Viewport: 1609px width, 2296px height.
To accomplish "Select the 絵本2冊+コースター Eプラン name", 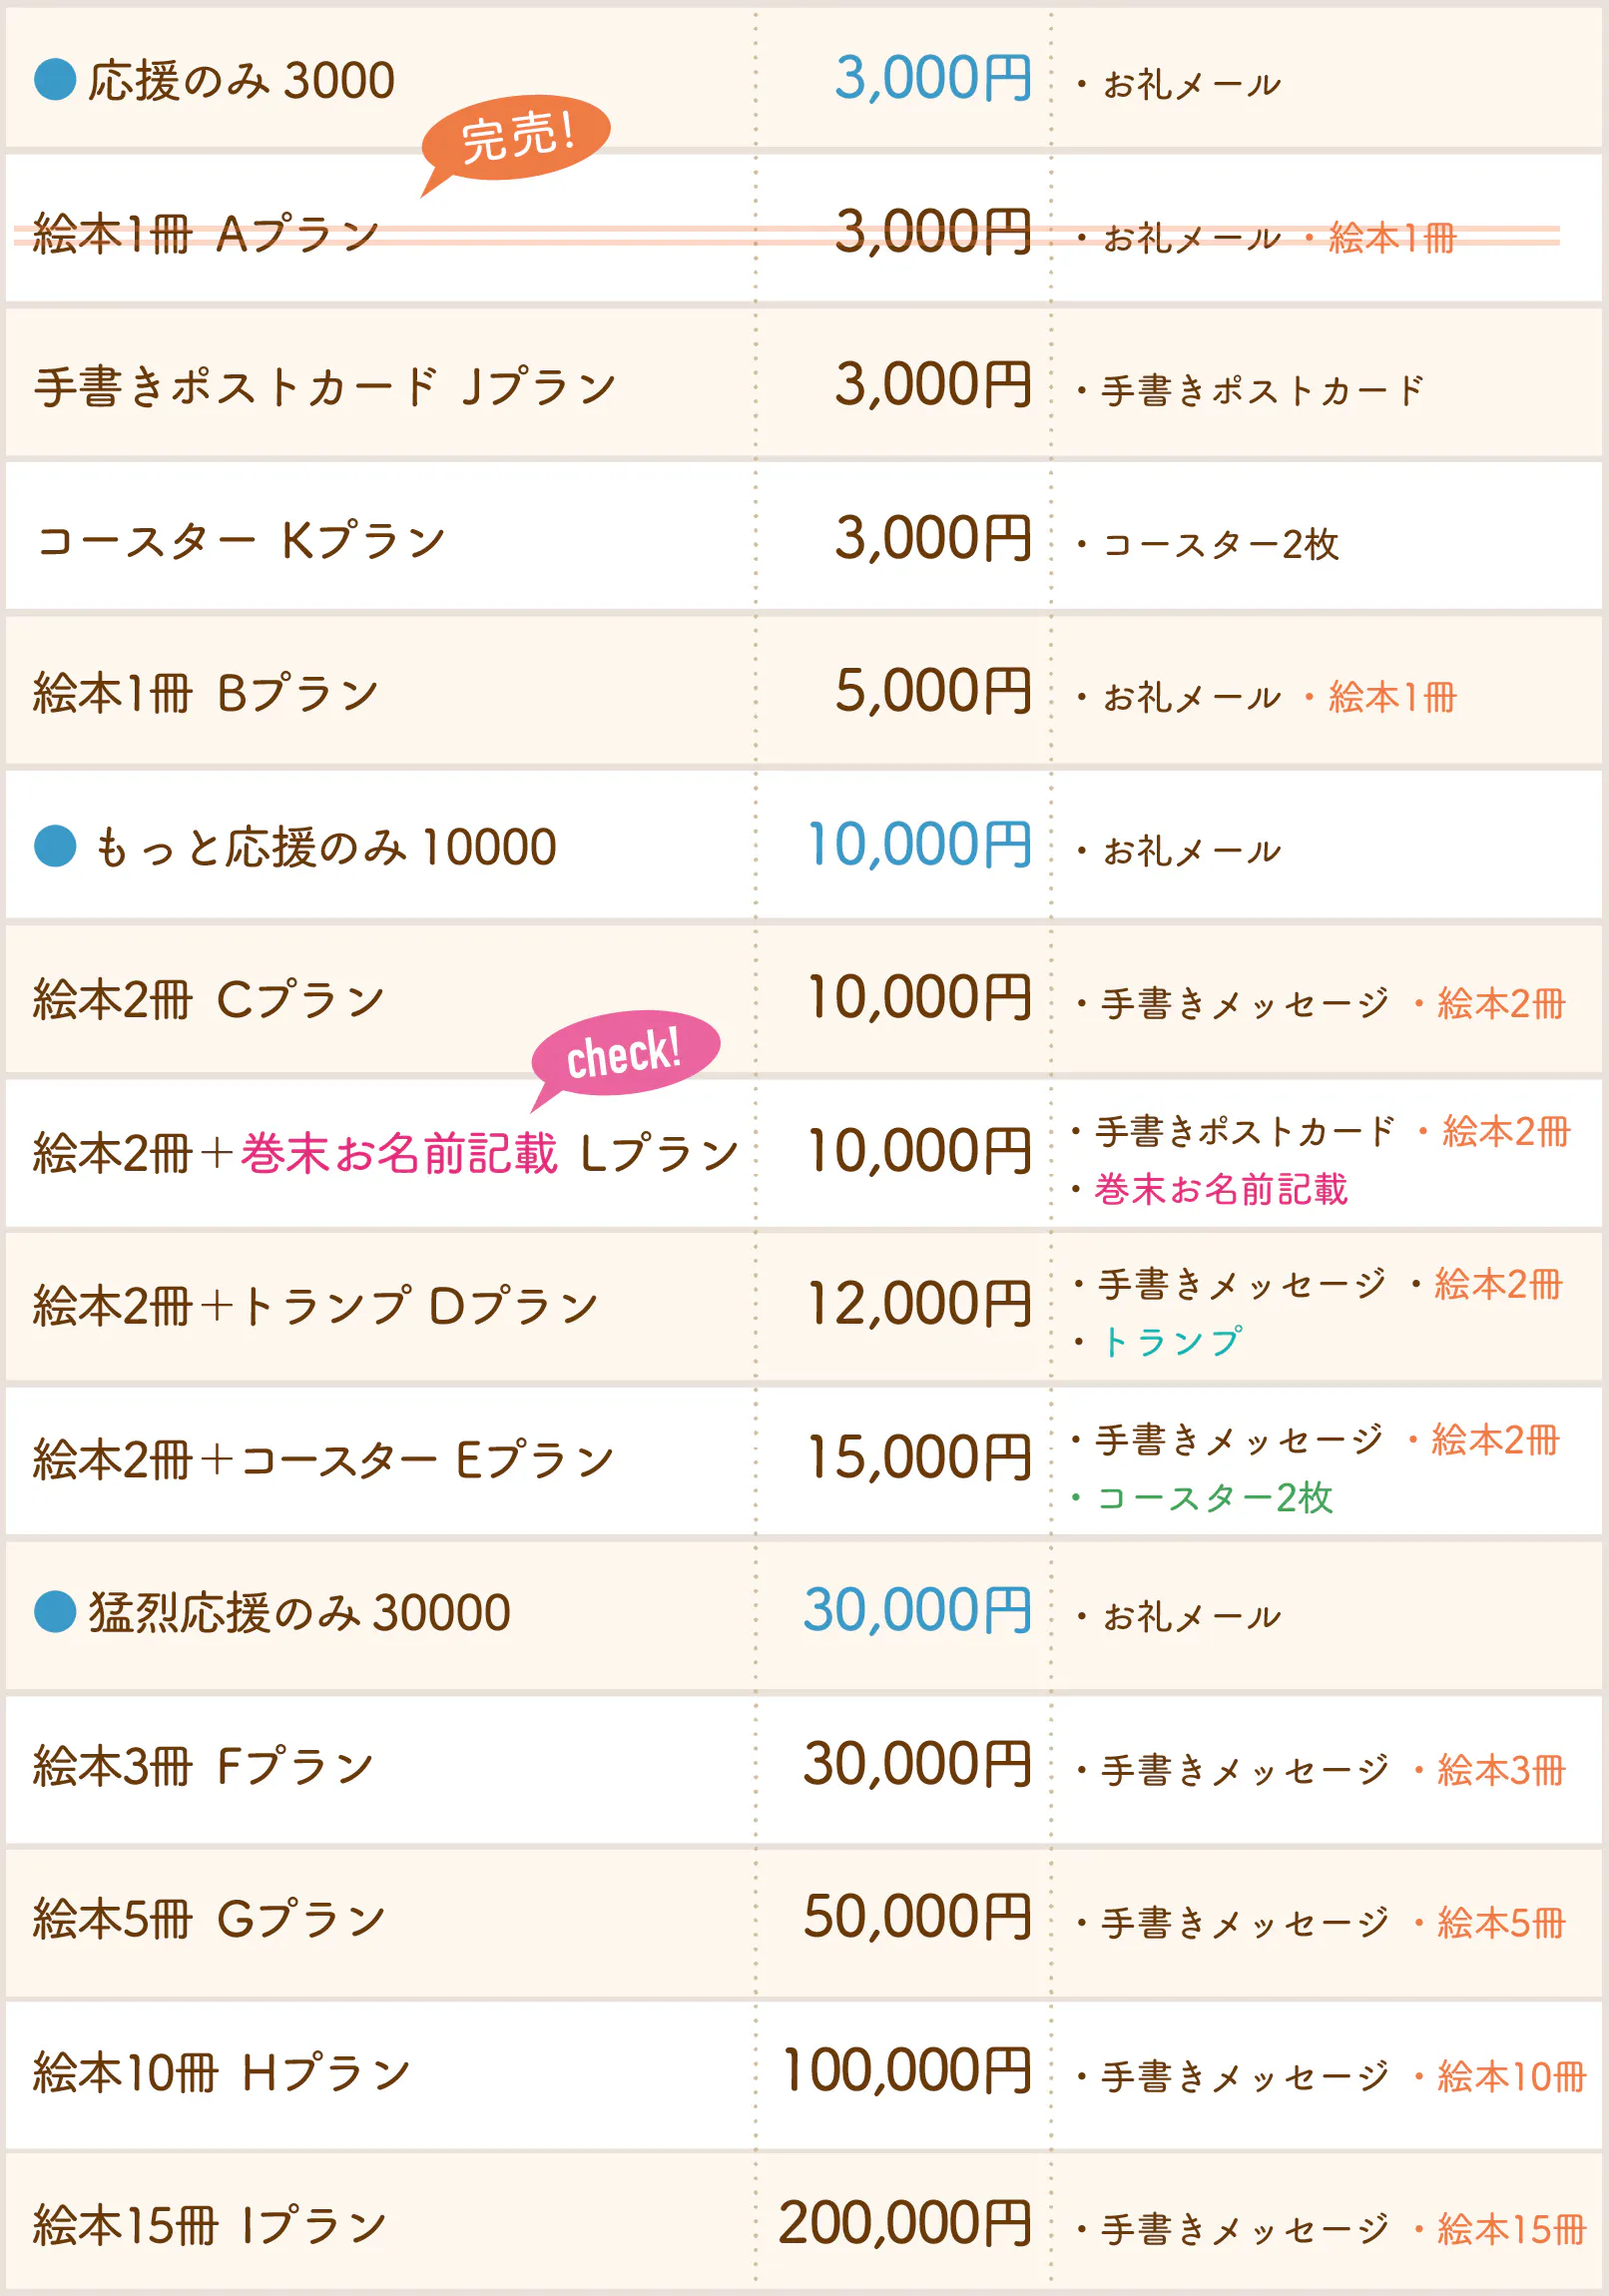I will tap(323, 1460).
